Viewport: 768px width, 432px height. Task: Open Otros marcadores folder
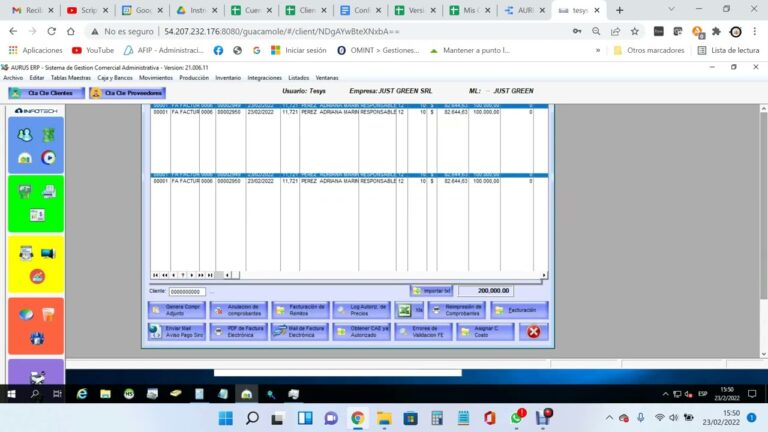point(649,50)
